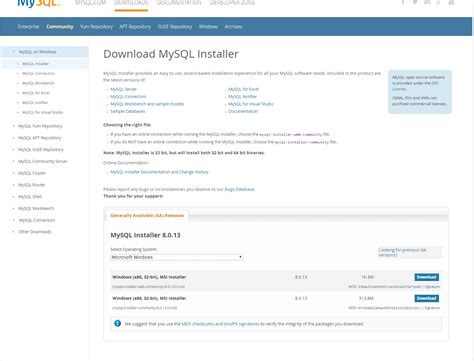Open MySQL Notifier in the sidebar
474x361 pixels.
point(35,103)
